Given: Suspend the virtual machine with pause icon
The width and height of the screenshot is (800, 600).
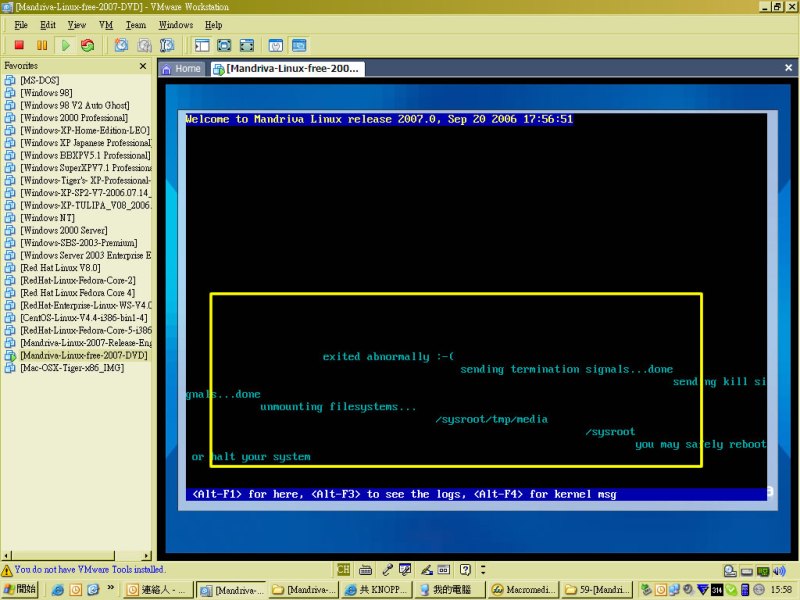Looking at the screenshot, I should (x=42, y=45).
